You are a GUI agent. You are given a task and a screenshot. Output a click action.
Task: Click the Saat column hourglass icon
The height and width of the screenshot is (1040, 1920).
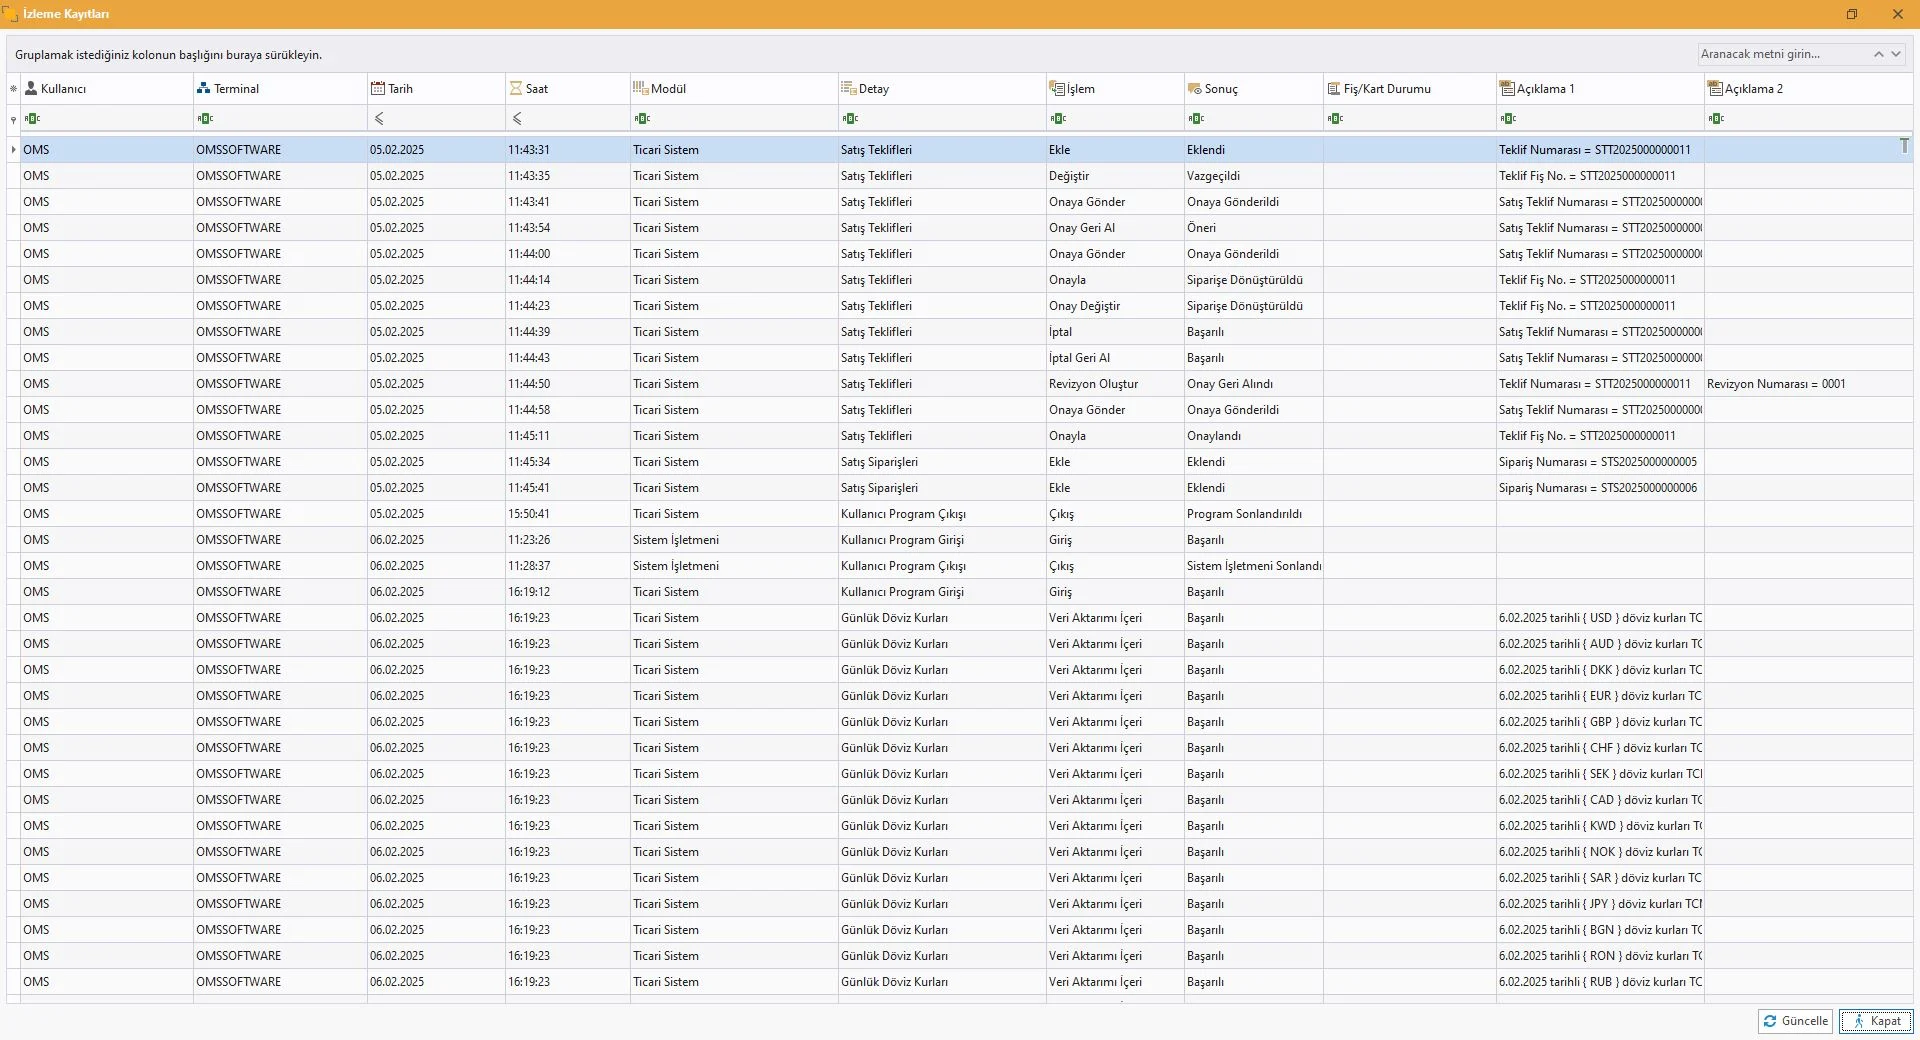tap(516, 88)
